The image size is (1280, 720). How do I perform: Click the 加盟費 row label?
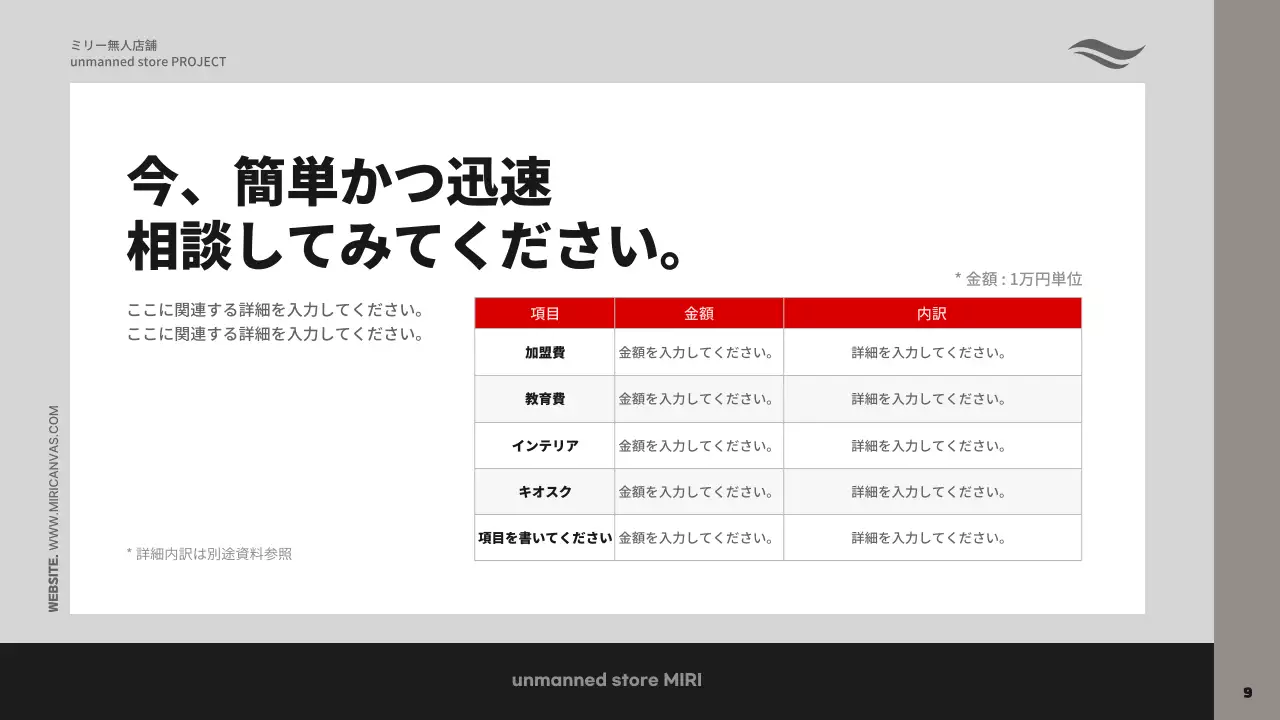point(545,351)
